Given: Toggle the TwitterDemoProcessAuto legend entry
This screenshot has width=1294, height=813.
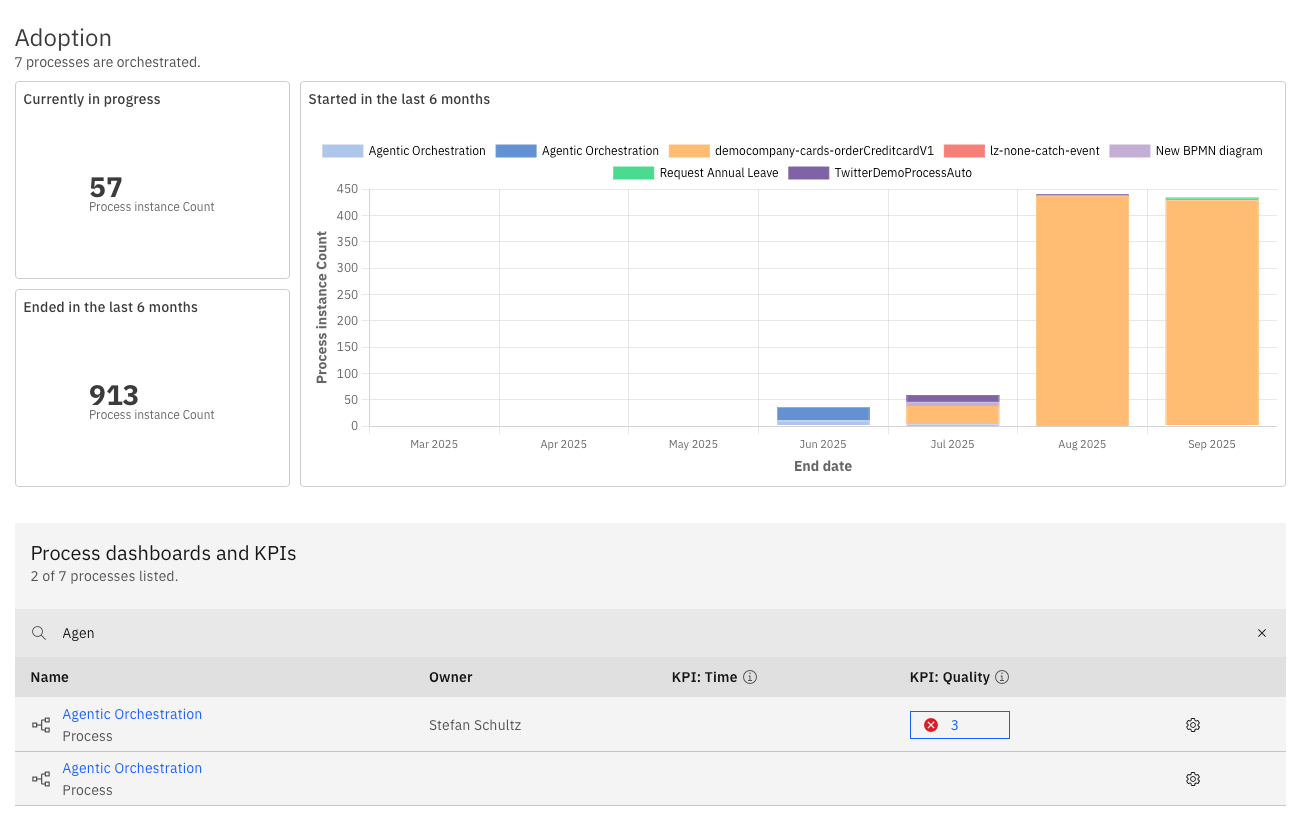Looking at the screenshot, I should click(880, 173).
